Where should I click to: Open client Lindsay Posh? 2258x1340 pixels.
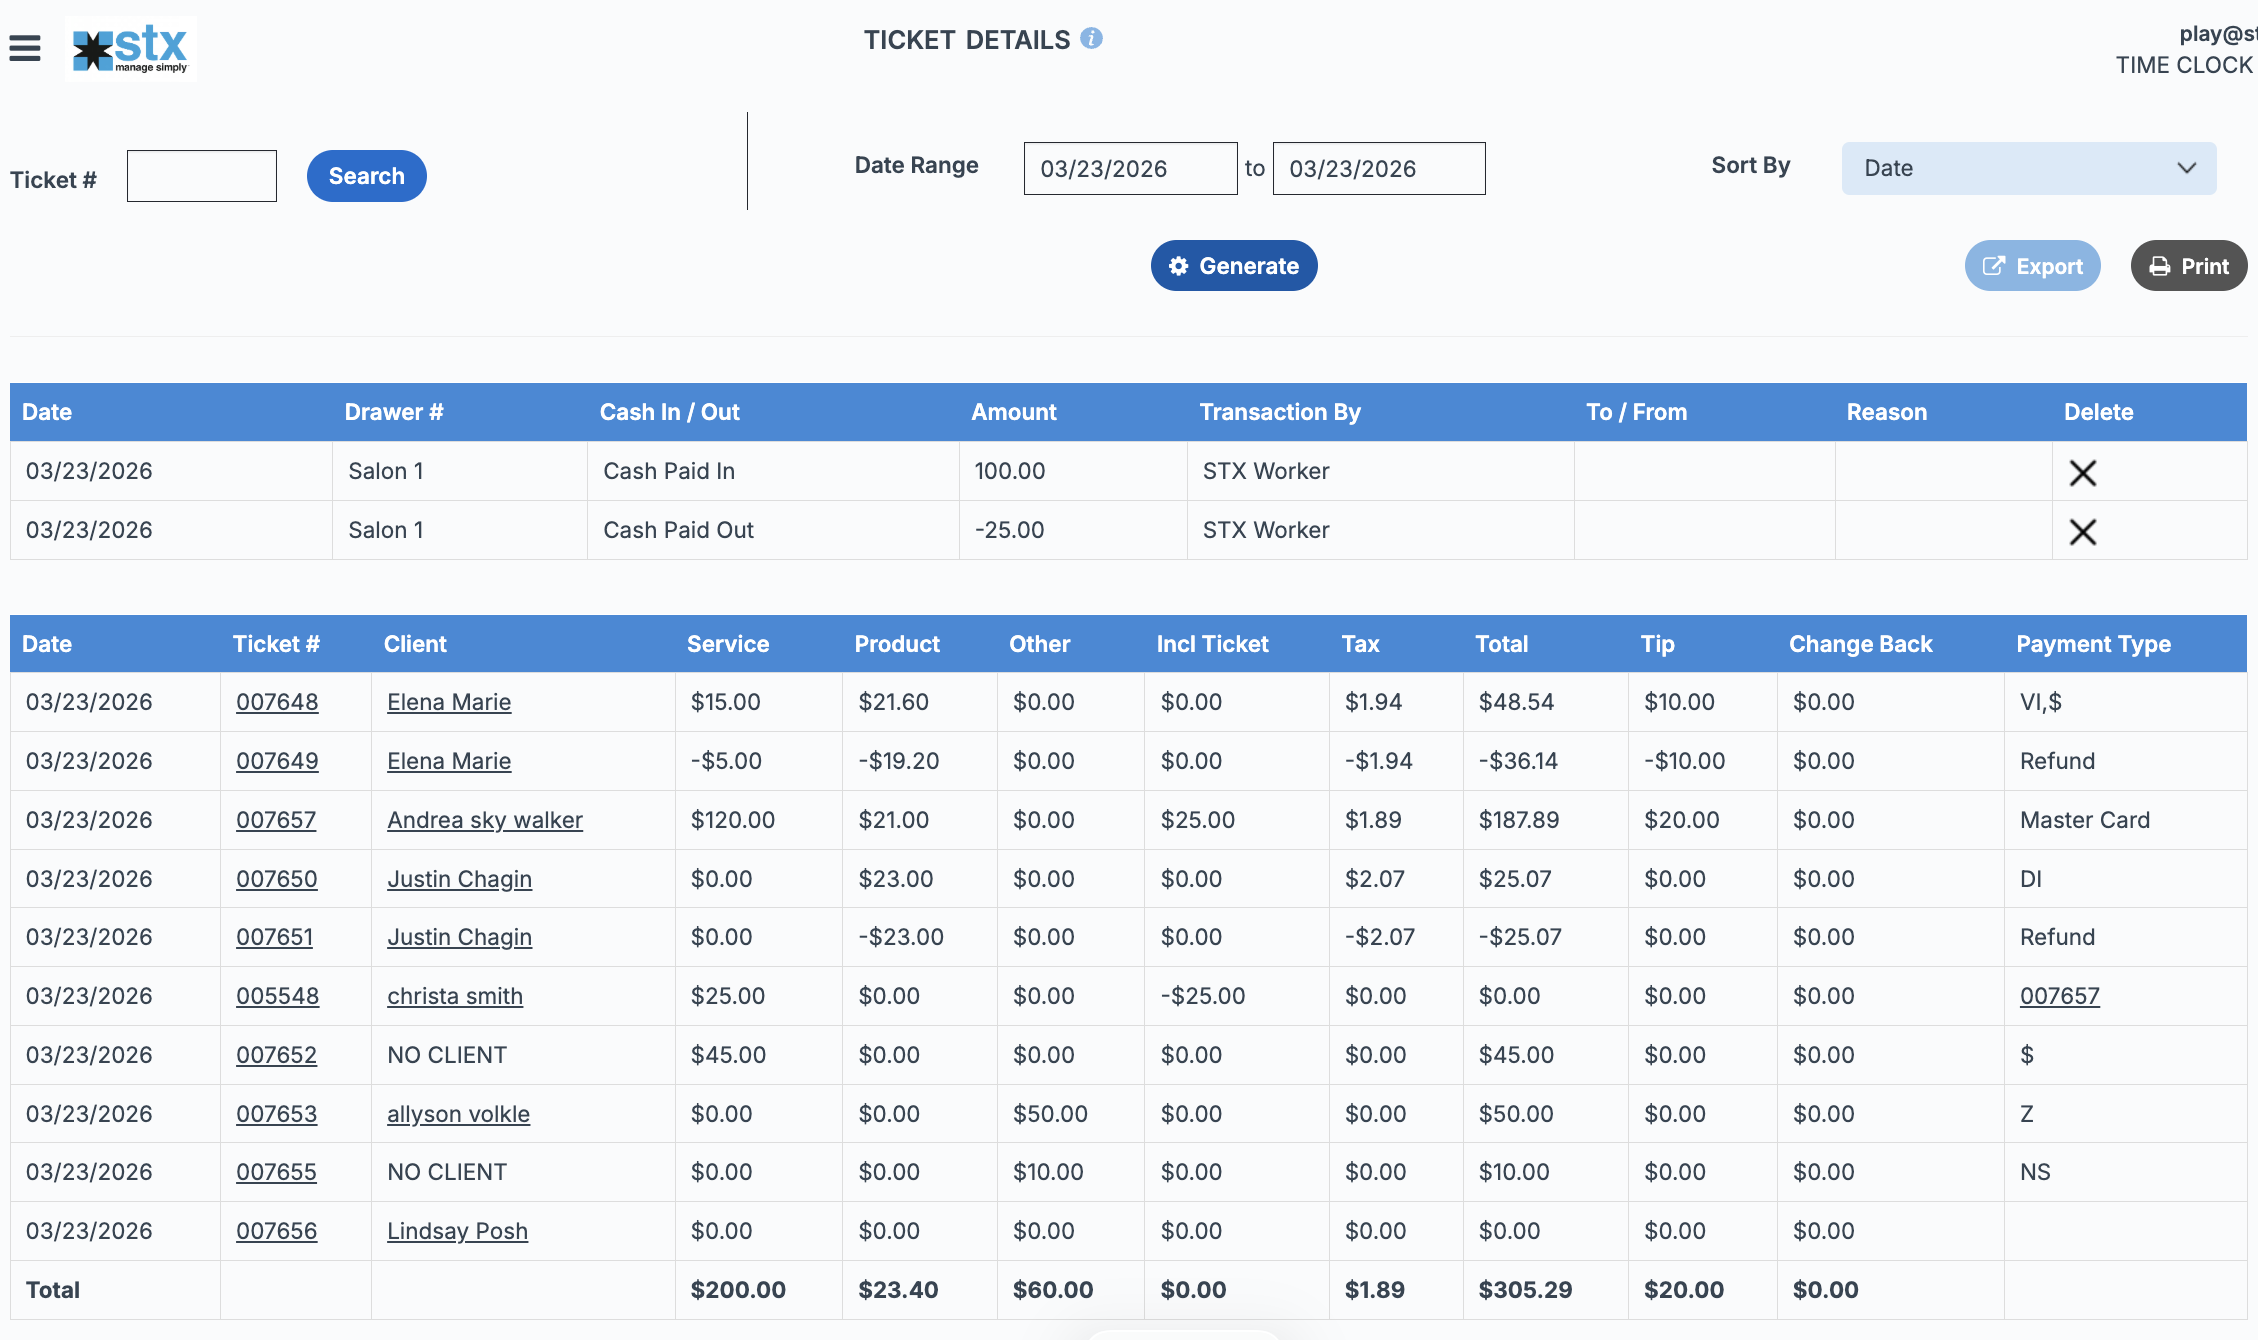click(457, 1231)
